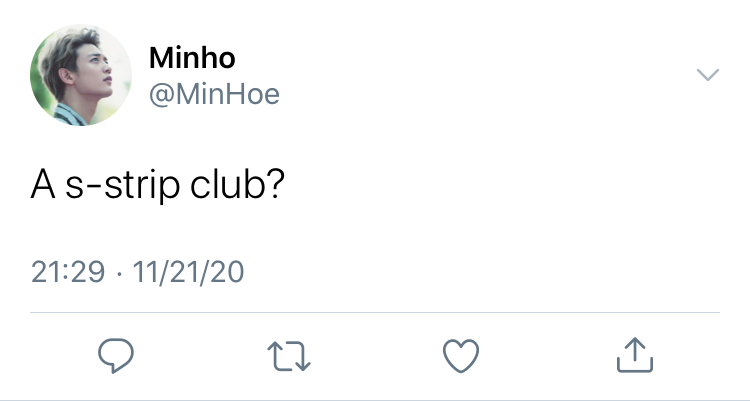Screen dimensions: 750x401
Task: Open the Minho display name profile link
Action: tap(192, 57)
